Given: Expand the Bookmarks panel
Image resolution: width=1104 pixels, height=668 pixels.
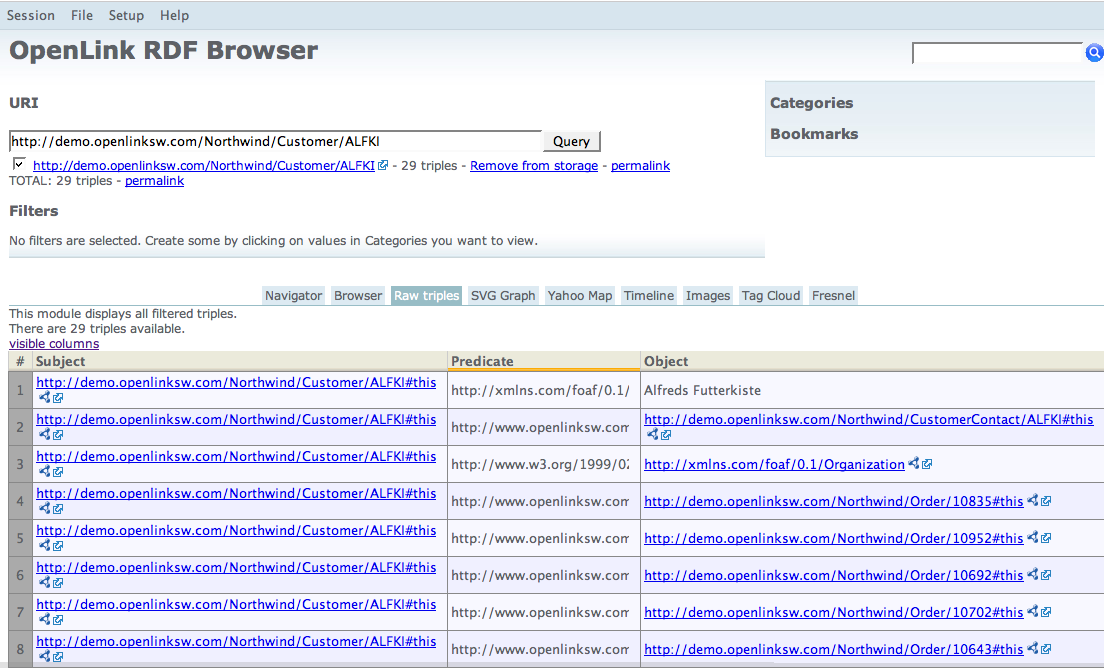Looking at the screenshot, I should [814, 134].
